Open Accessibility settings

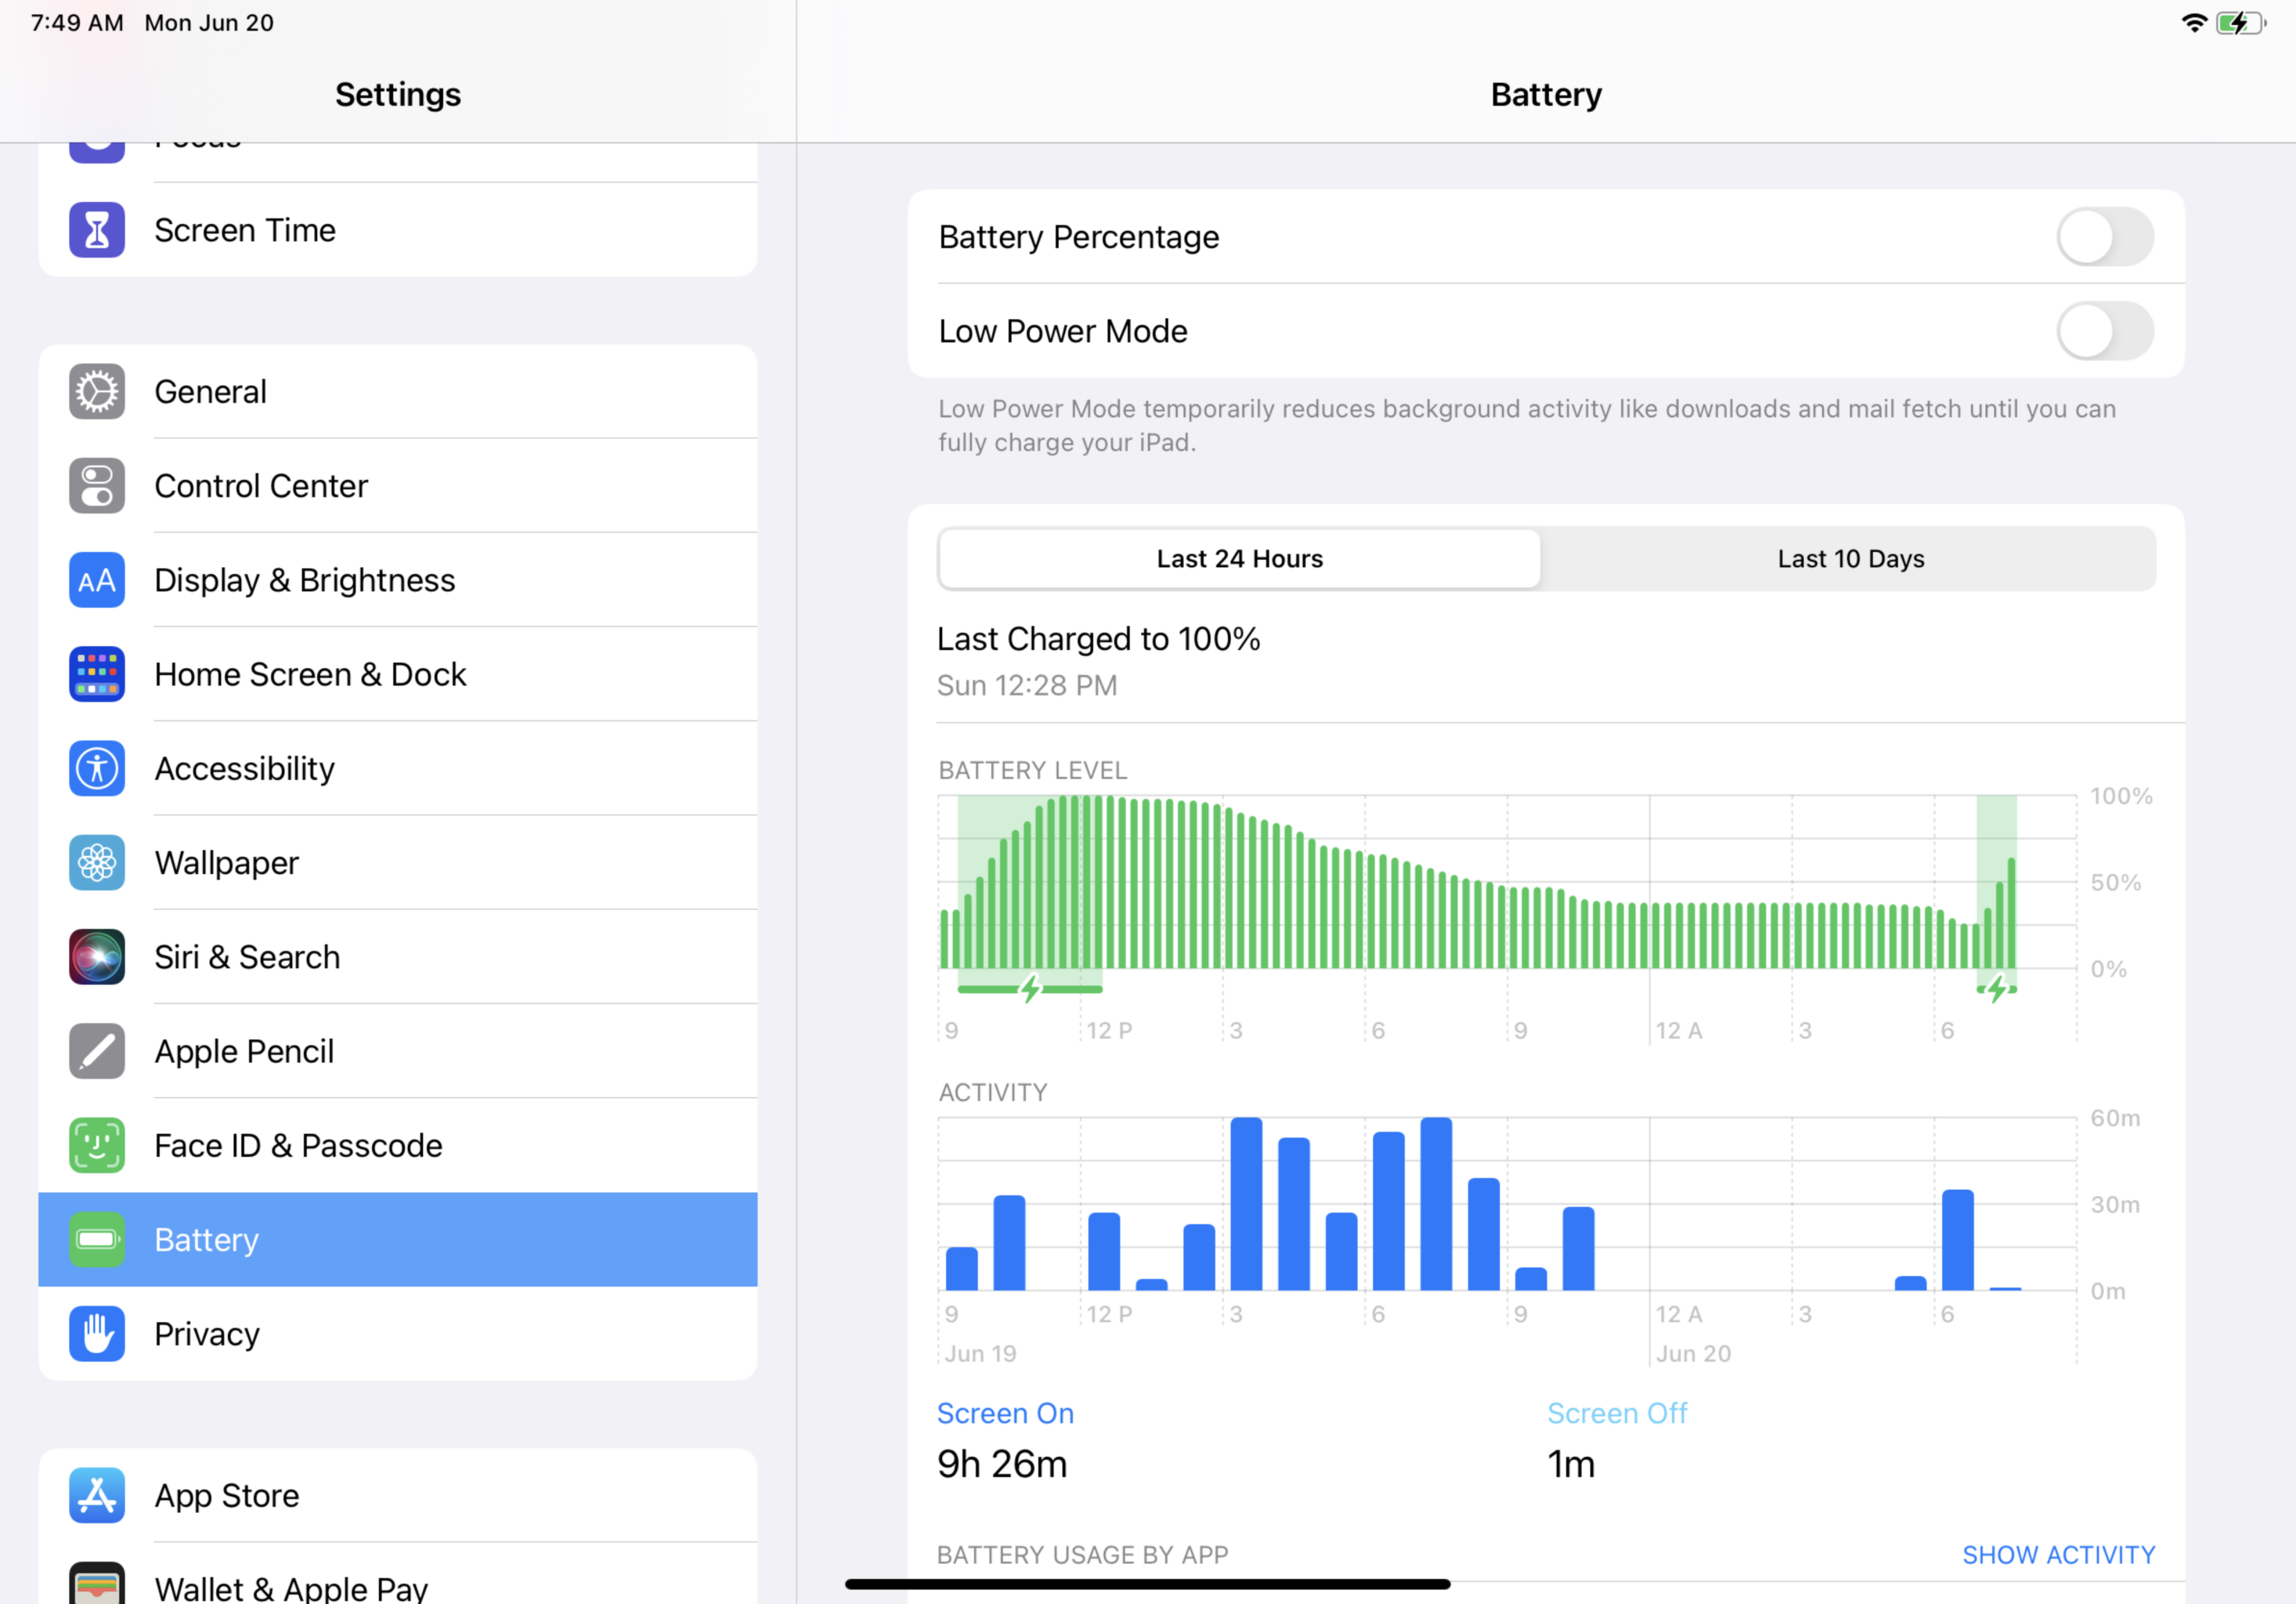398,769
